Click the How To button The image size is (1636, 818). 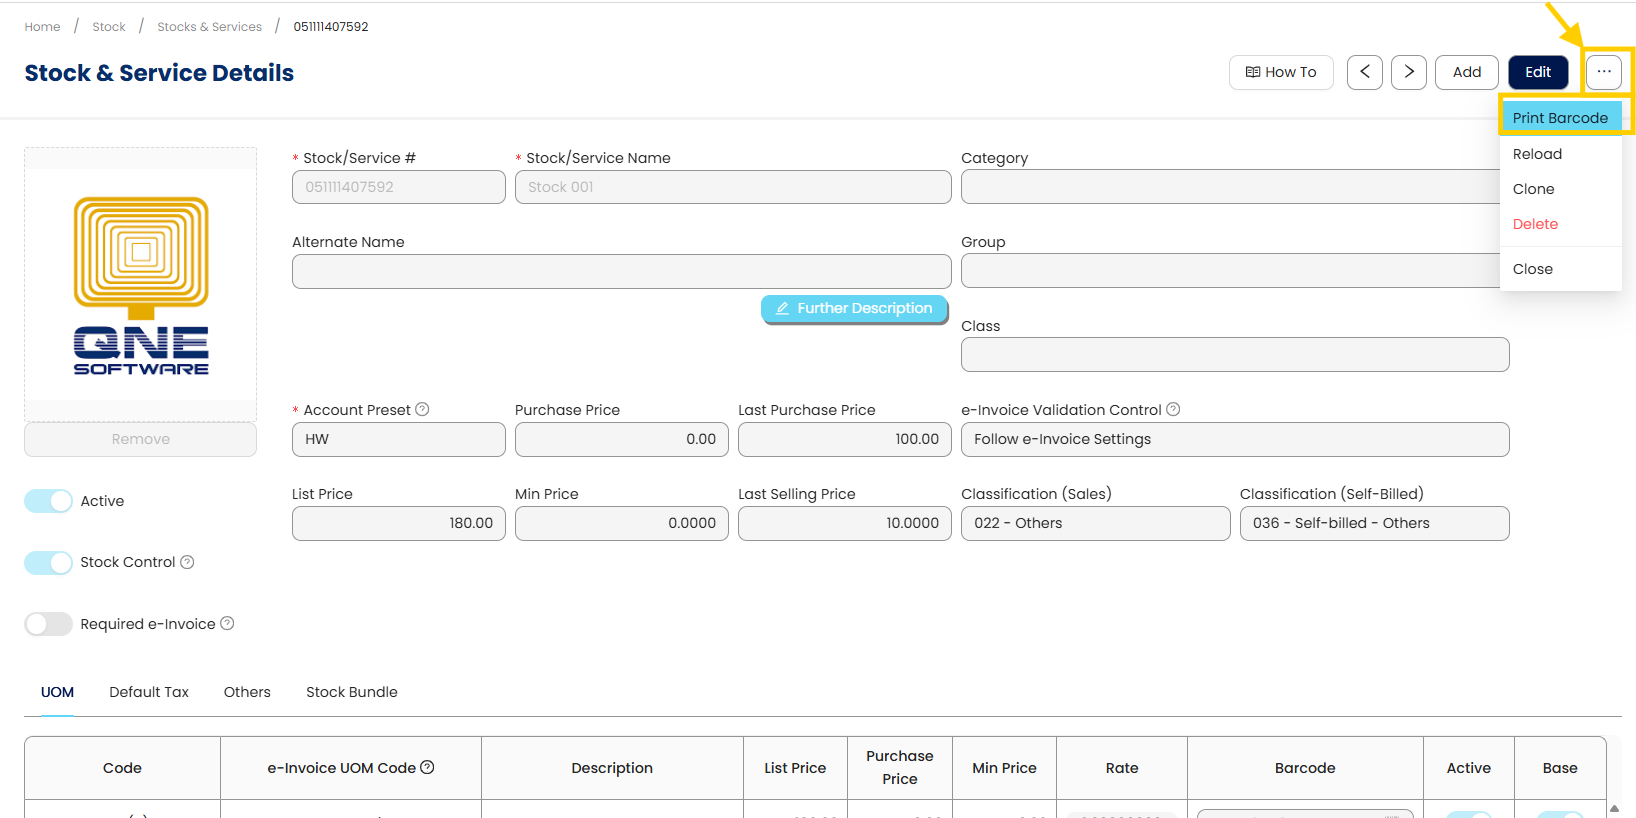tap(1281, 72)
